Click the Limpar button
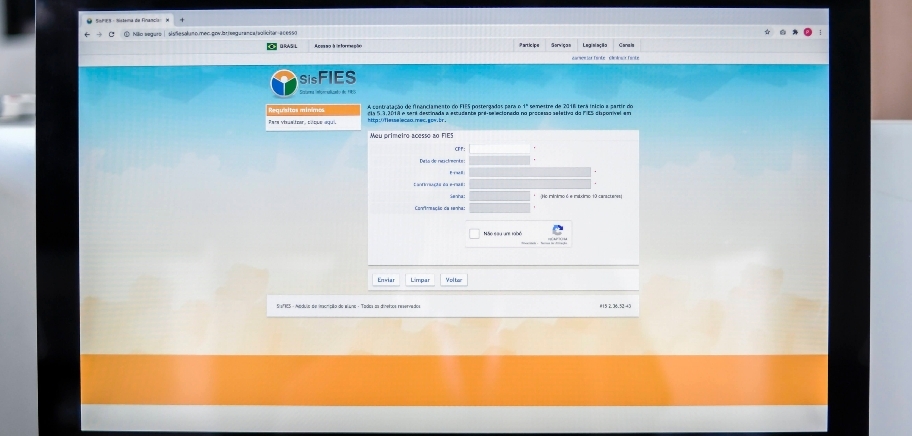 (420, 280)
